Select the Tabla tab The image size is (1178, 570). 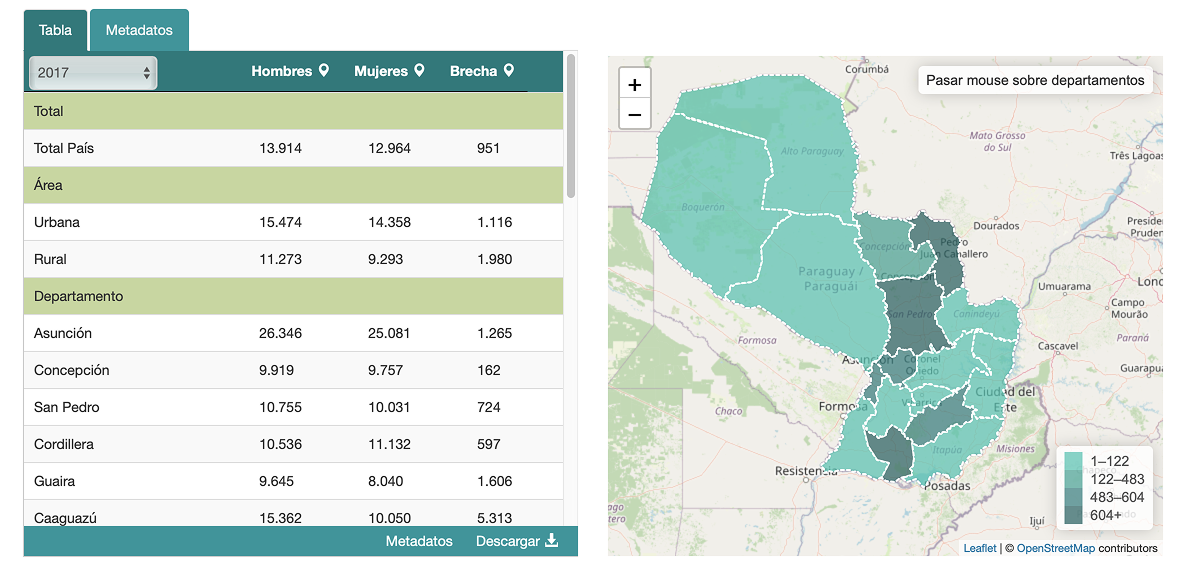click(x=55, y=30)
